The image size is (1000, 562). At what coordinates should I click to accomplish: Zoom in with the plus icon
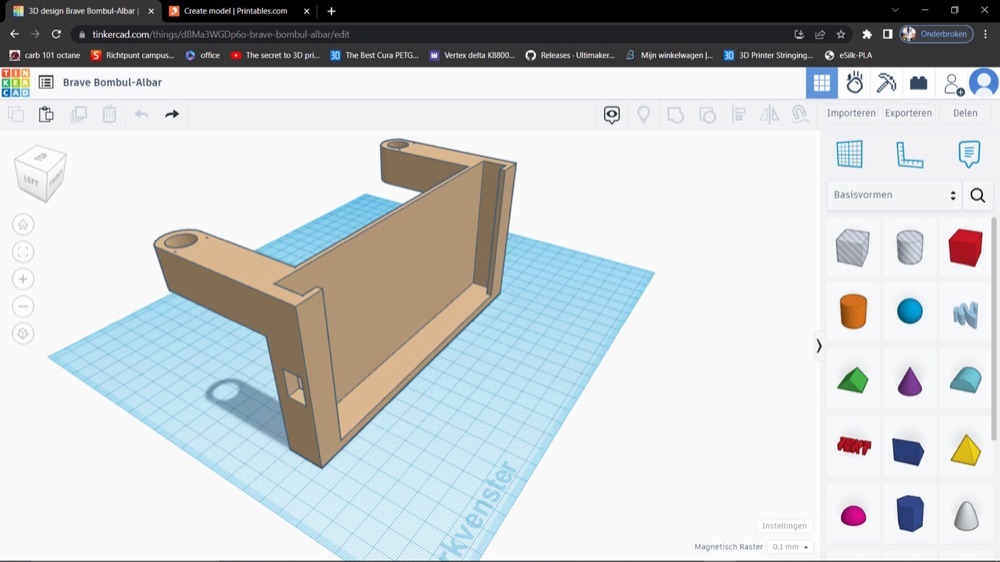pos(23,279)
